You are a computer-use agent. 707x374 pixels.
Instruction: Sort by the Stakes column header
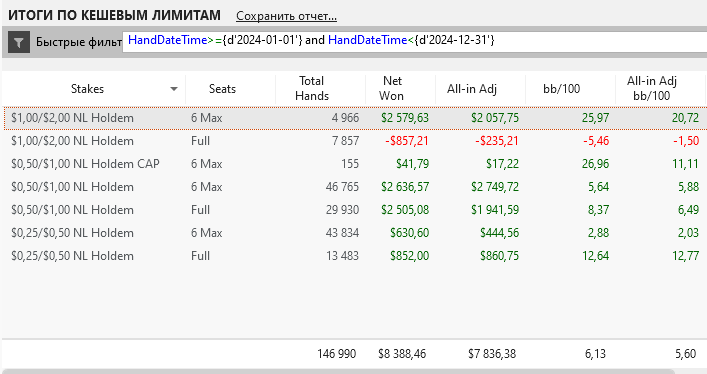click(87, 89)
